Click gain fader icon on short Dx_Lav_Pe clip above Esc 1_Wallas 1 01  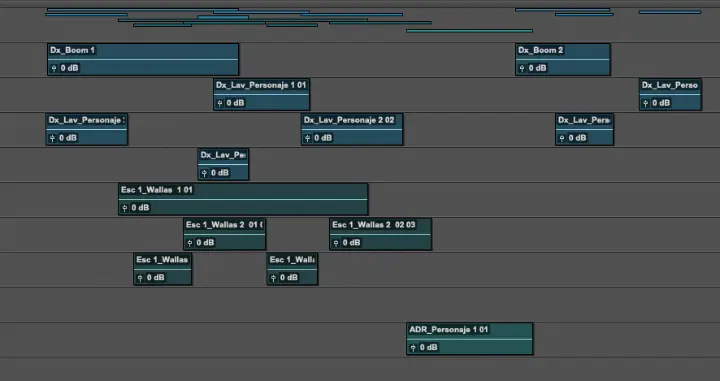tap(204, 173)
